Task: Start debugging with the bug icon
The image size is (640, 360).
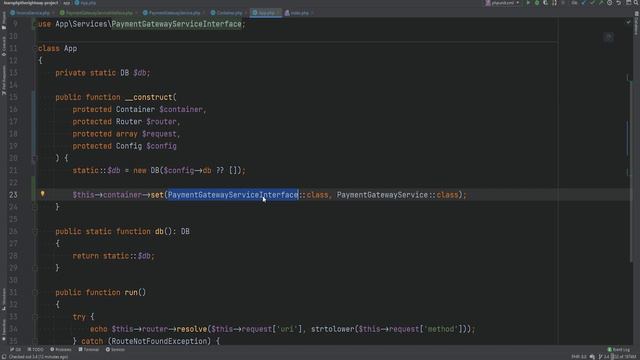Action: tap(537, 3)
